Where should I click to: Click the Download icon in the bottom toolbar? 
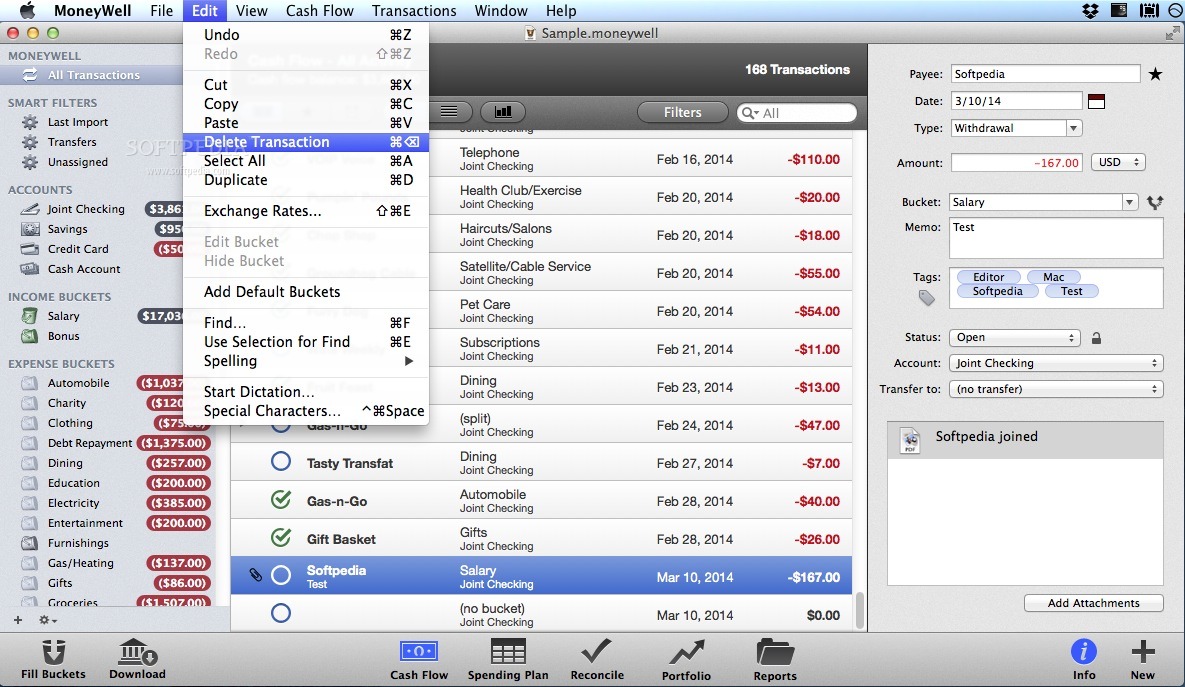coord(137,655)
